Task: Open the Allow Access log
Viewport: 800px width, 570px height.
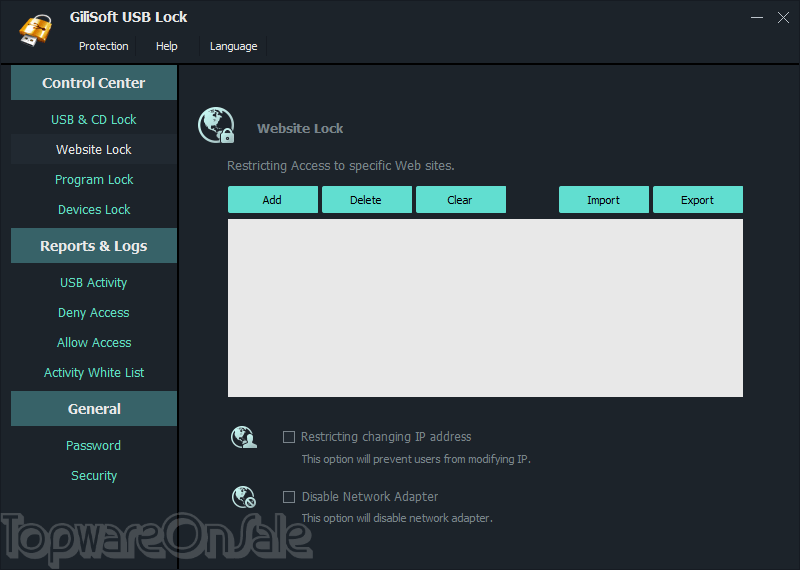Action: [x=94, y=342]
